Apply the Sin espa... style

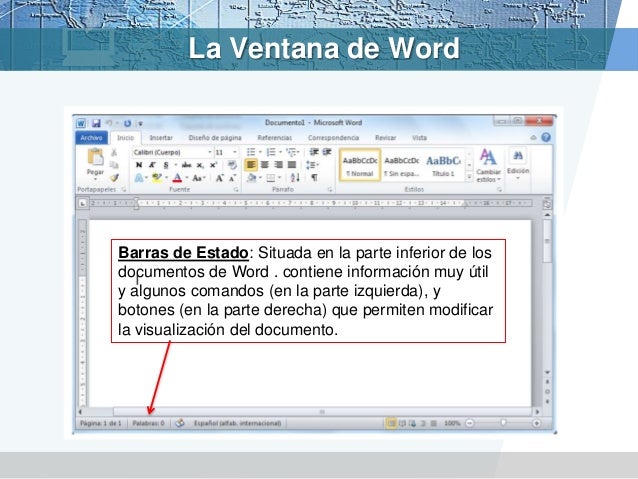pos(402,165)
